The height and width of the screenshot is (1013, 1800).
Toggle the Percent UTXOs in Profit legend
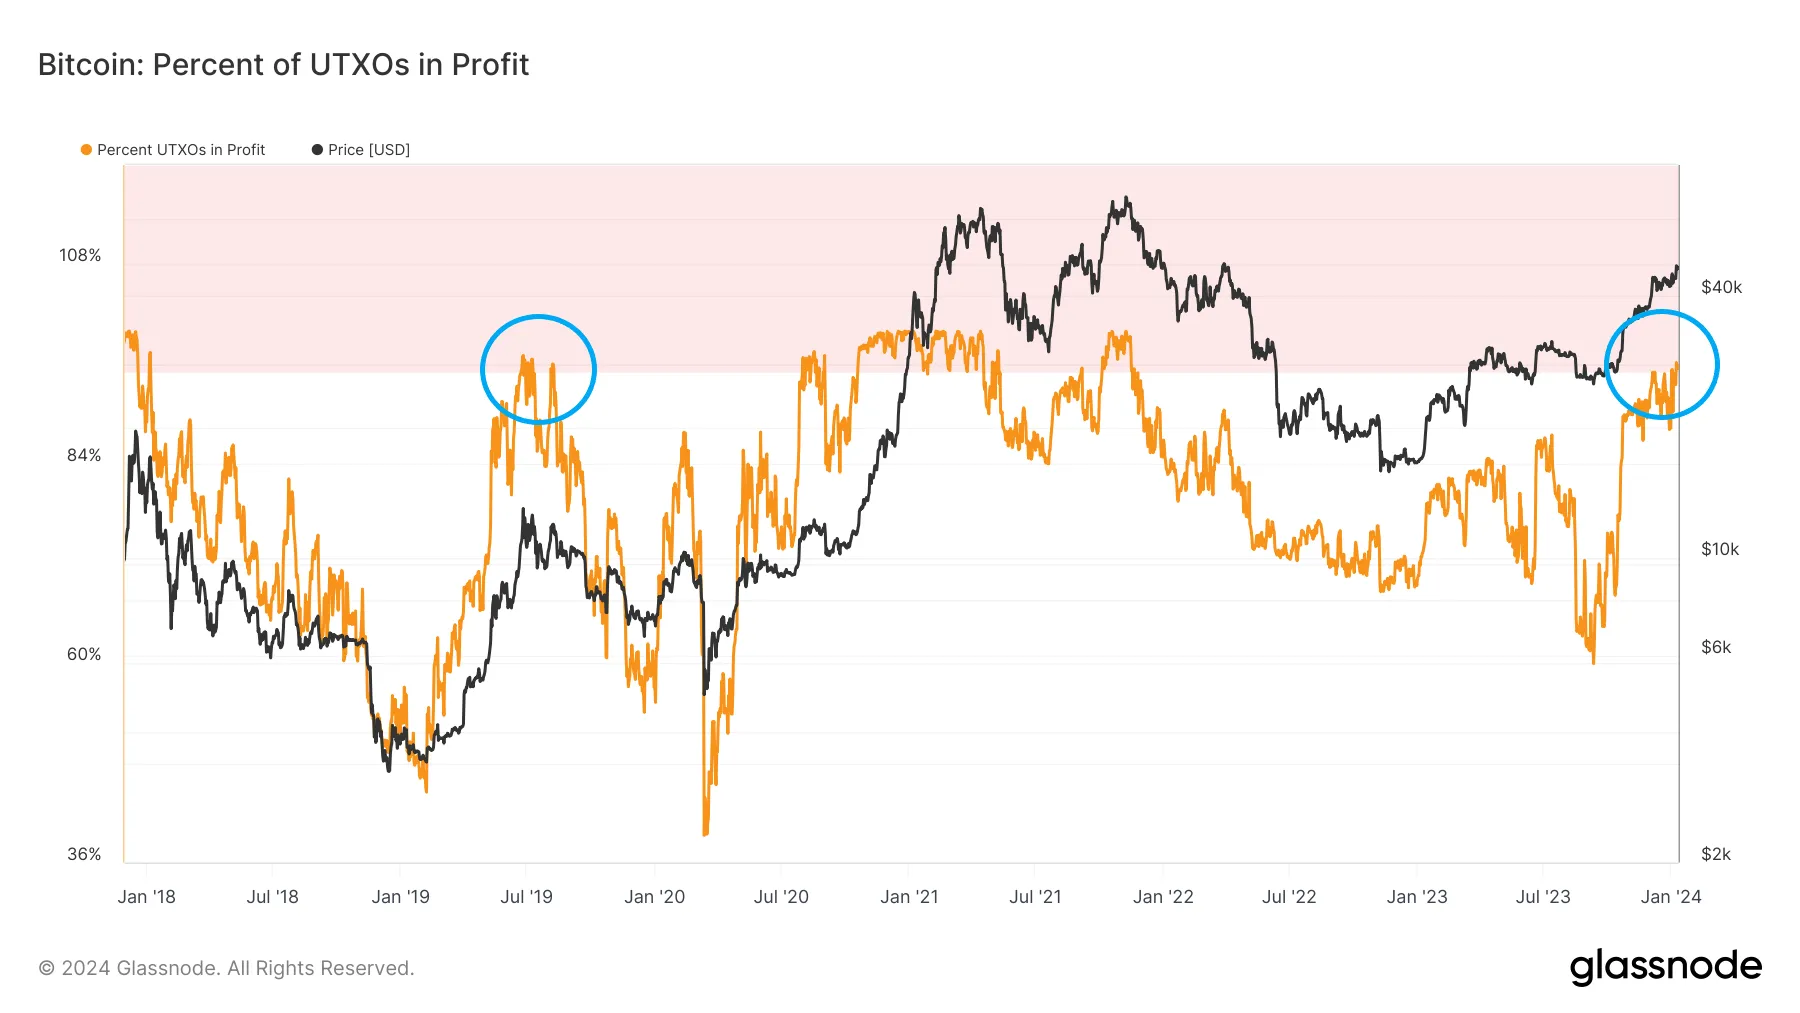(x=173, y=150)
